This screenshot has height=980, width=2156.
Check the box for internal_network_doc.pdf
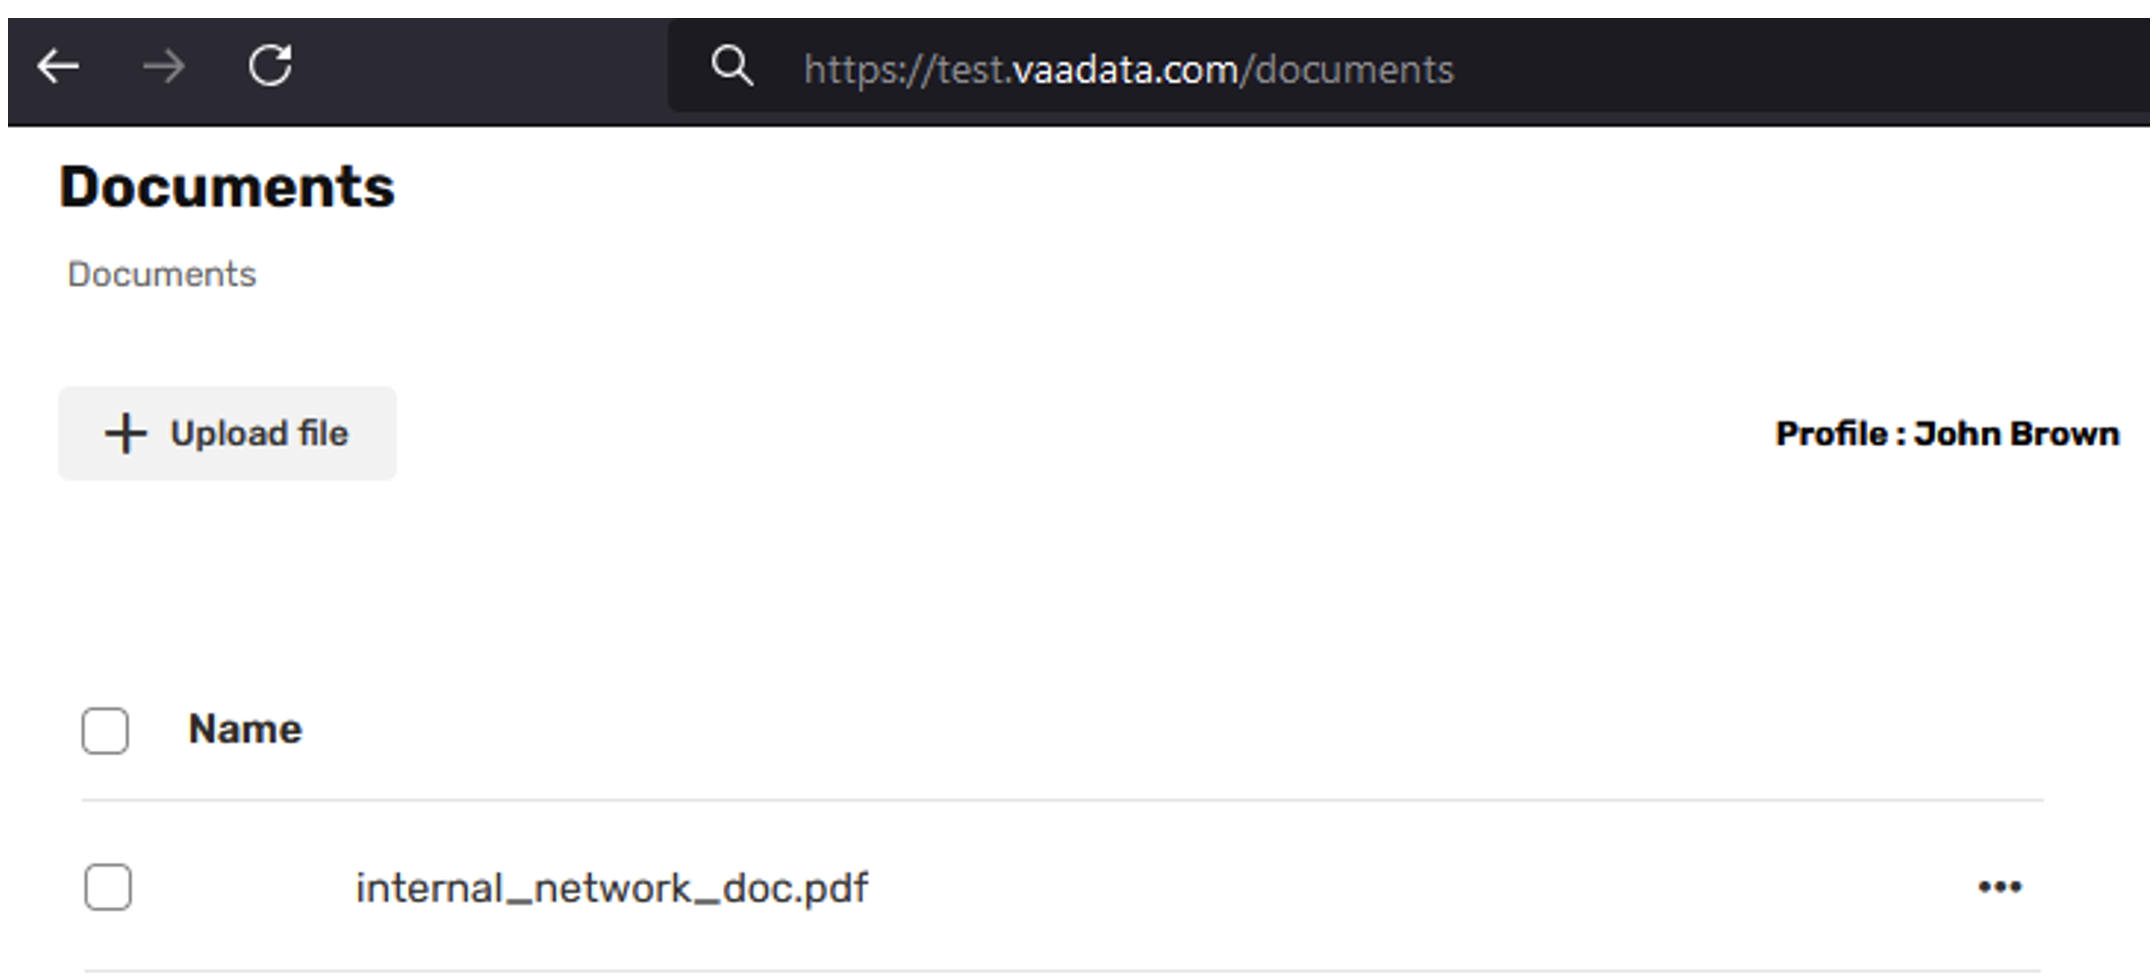tap(108, 887)
